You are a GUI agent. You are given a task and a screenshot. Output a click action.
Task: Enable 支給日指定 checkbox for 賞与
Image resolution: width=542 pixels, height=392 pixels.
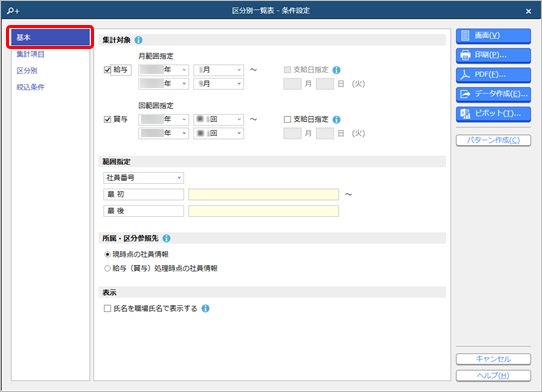tap(287, 119)
